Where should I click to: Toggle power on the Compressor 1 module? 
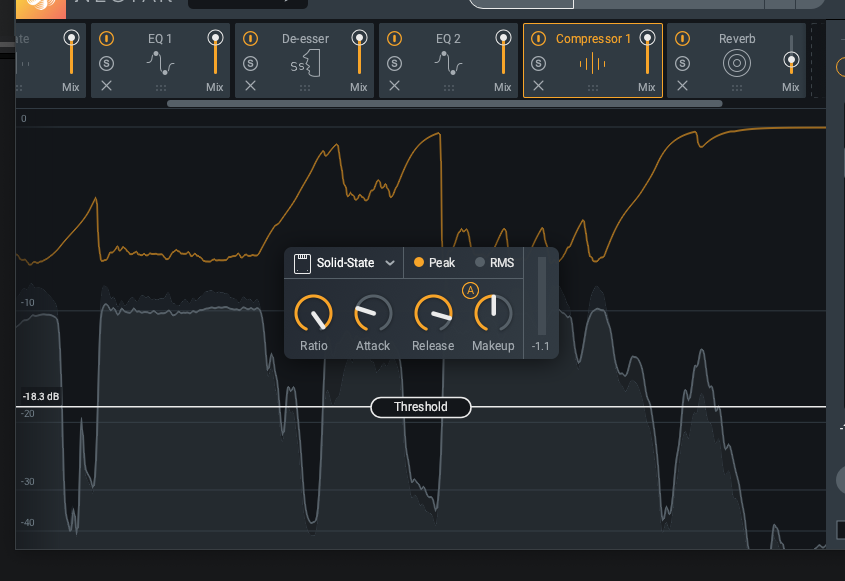coord(537,38)
